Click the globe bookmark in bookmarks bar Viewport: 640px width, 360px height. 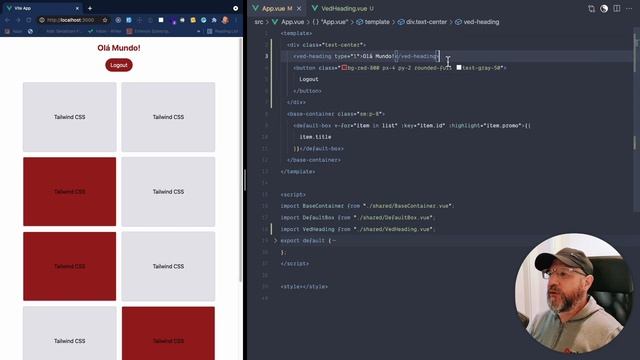(x=30, y=31)
